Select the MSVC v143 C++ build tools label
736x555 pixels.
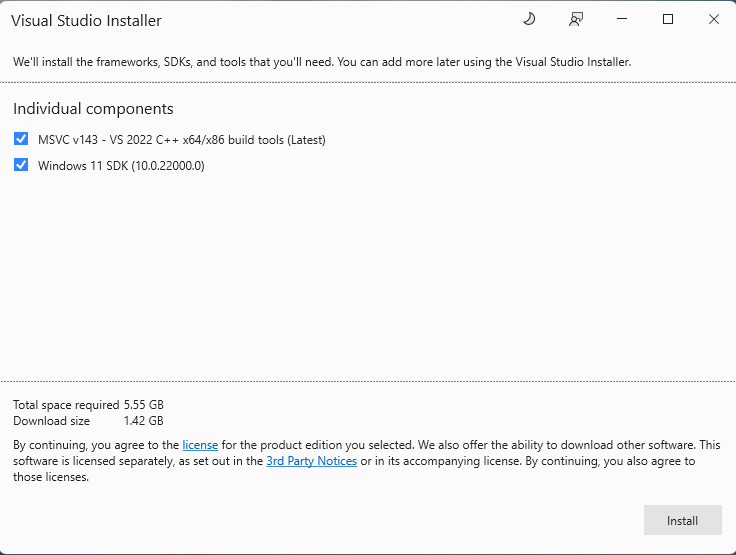(x=182, y=140)
